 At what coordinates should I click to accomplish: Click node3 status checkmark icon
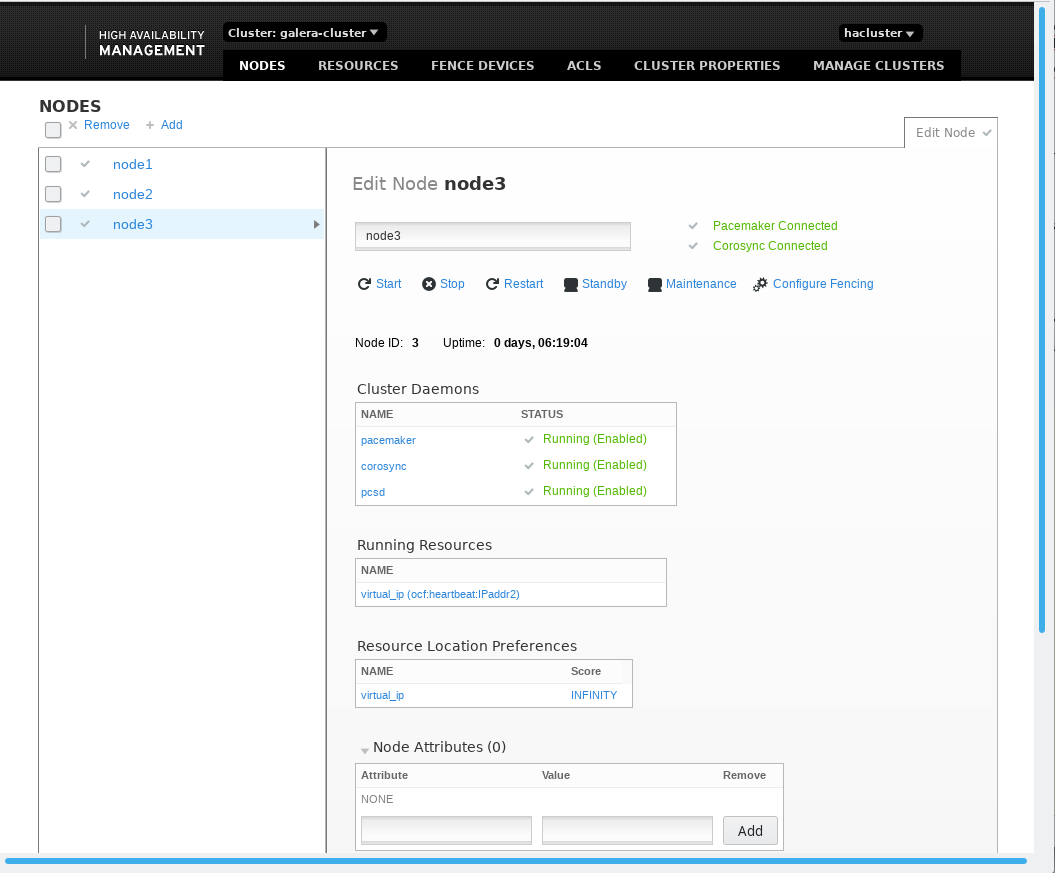point(85,224)
